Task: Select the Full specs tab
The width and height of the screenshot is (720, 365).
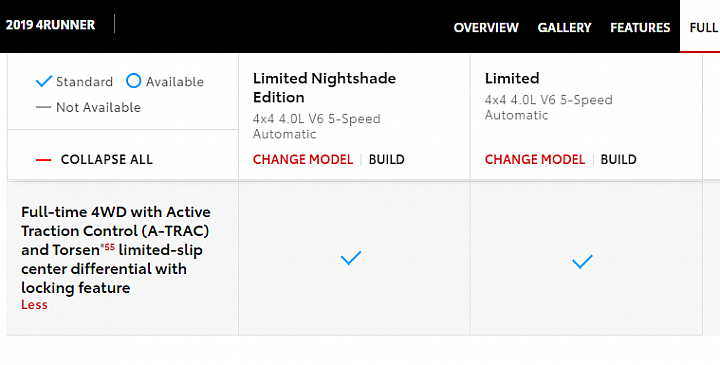Action: 703,28
